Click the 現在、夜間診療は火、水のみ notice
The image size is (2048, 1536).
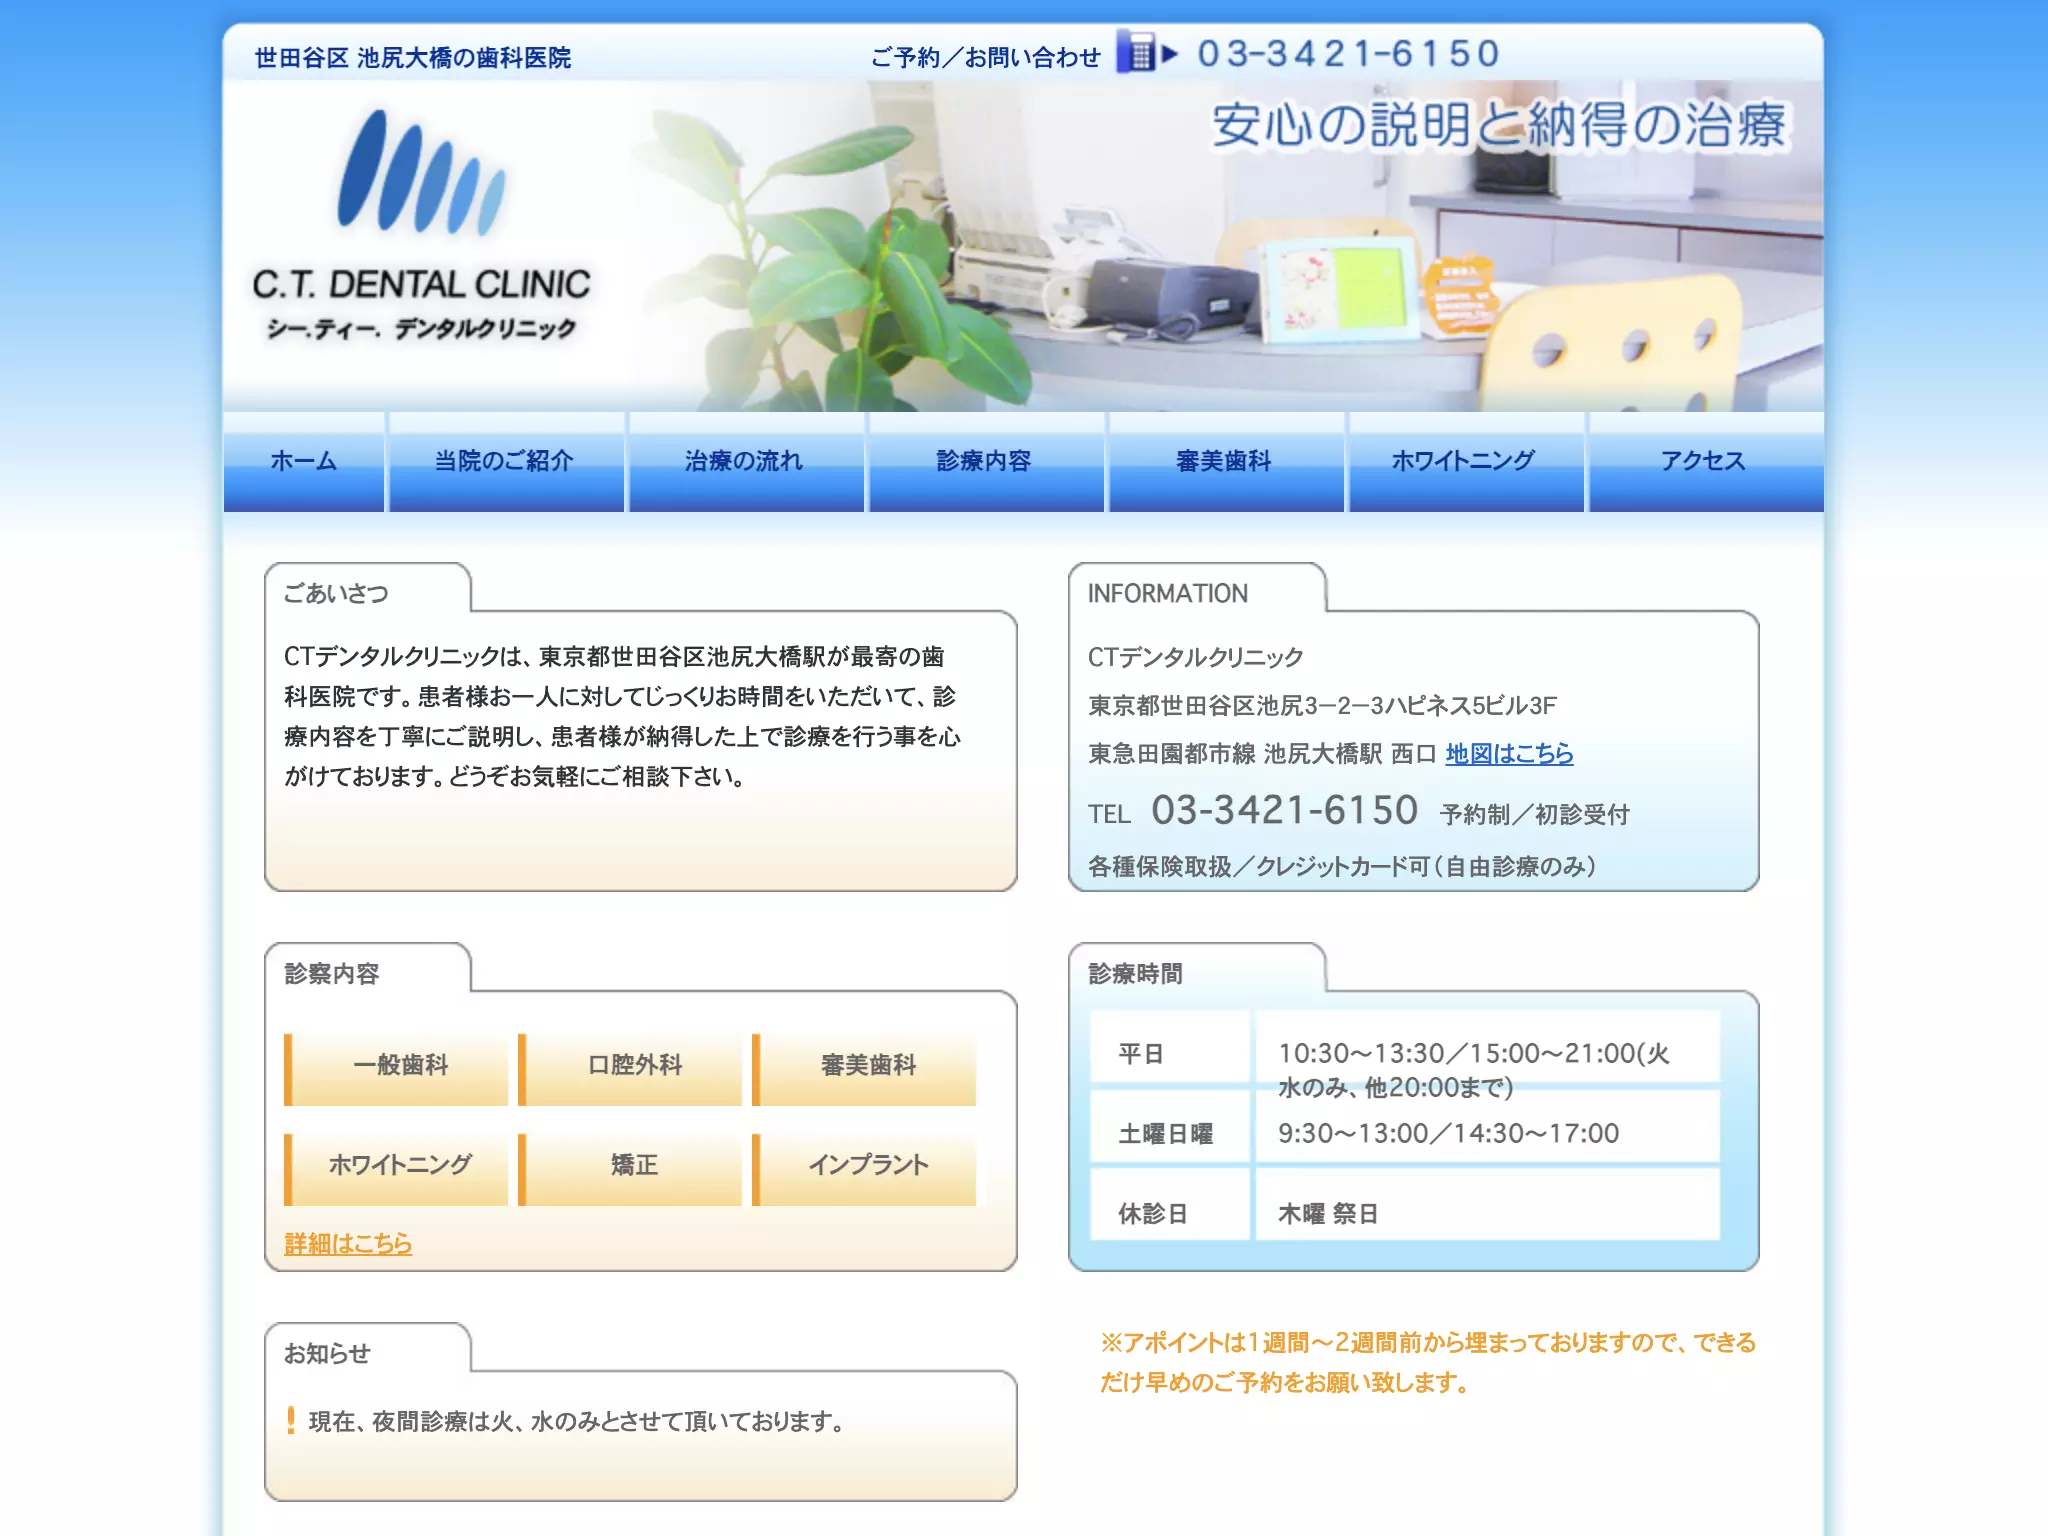pos(577,1421)
